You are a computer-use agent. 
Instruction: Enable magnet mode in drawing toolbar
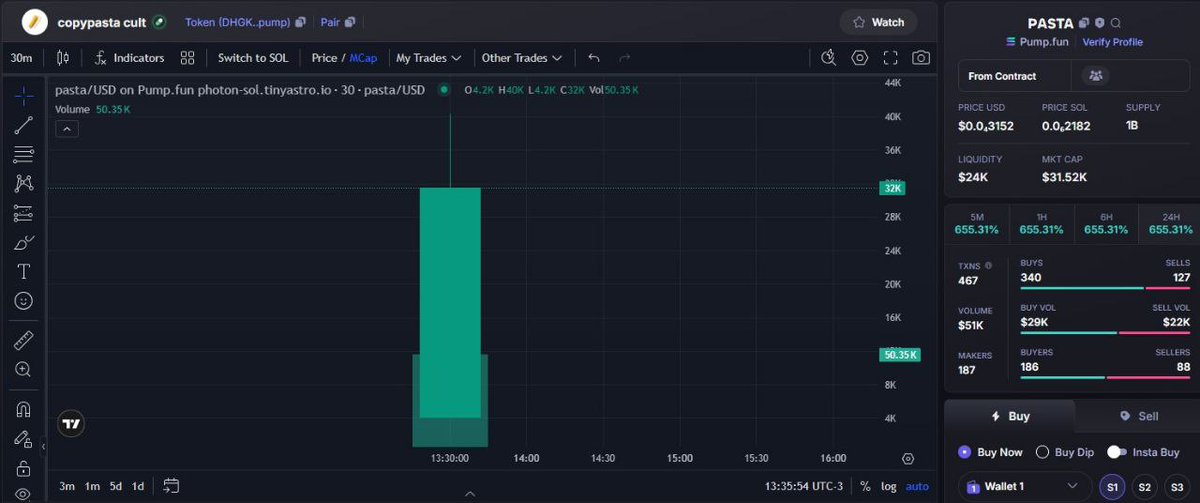[24, 409]
